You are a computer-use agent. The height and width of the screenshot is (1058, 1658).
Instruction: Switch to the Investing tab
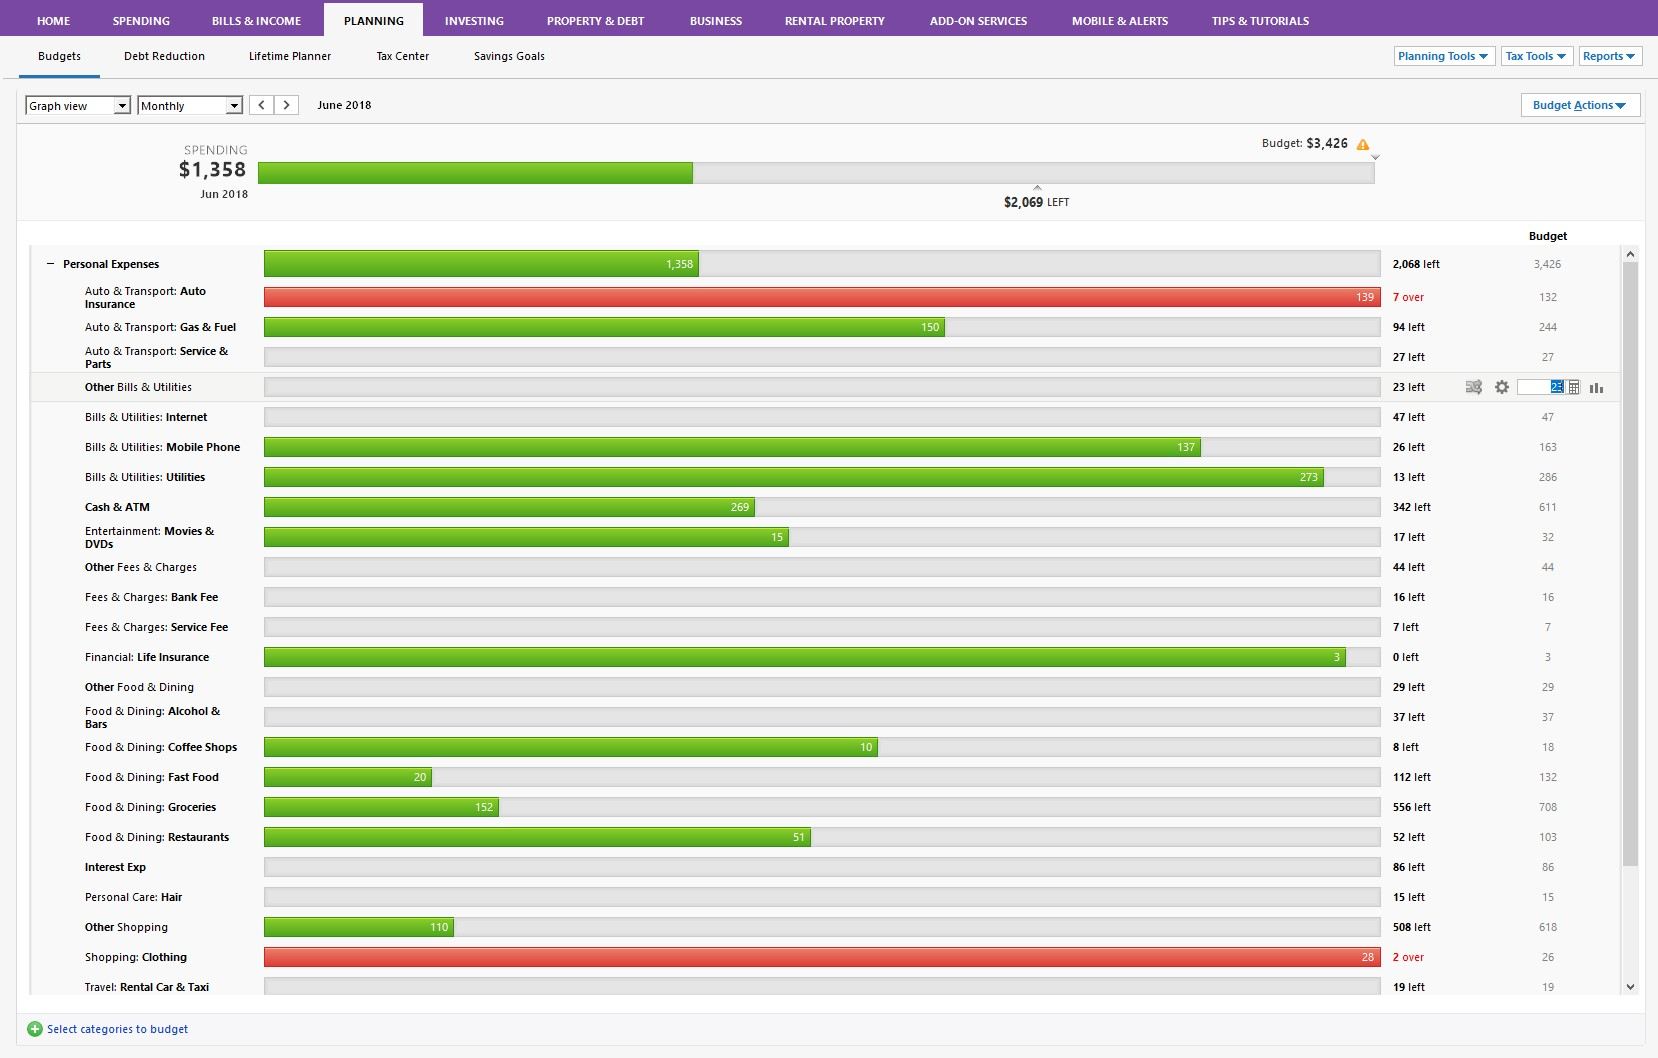pos(474,20)
